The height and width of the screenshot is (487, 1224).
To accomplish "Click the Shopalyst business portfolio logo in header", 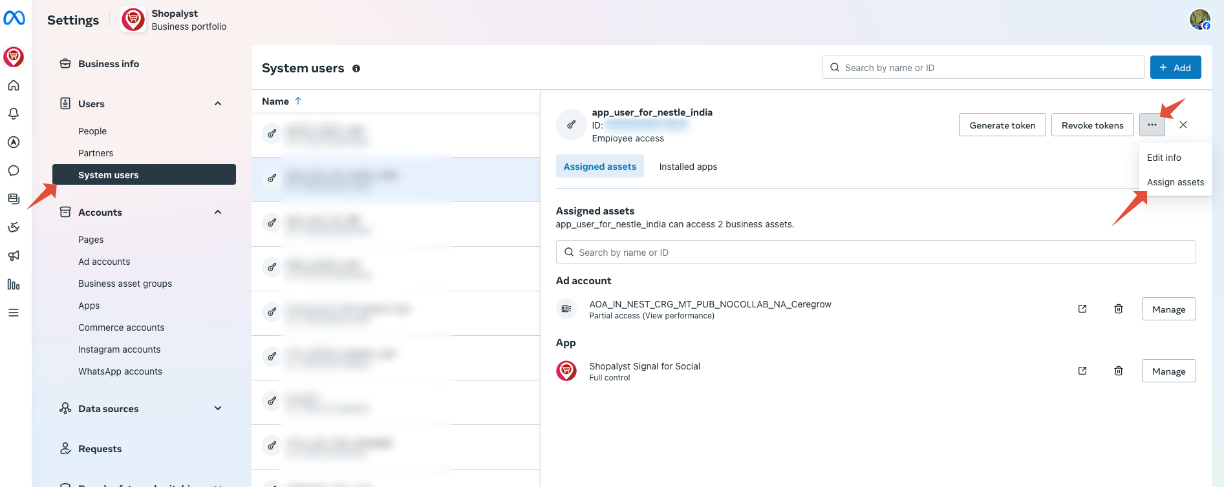I will 132,20.
